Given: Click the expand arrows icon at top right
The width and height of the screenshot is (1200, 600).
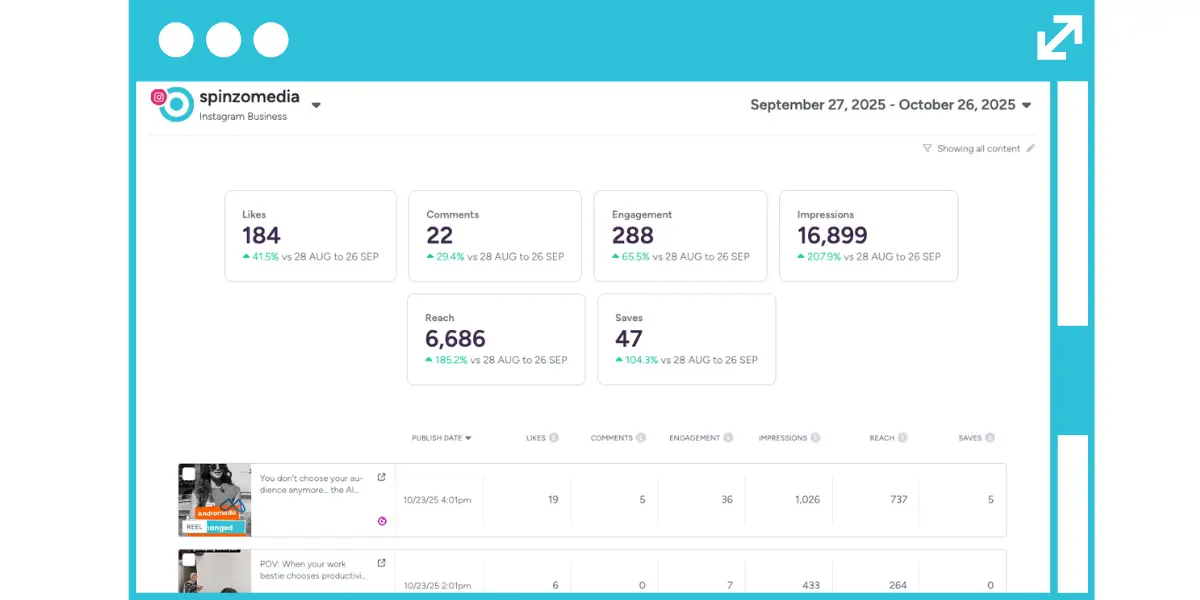Looking at the screenshot, I should (1059, 38).
